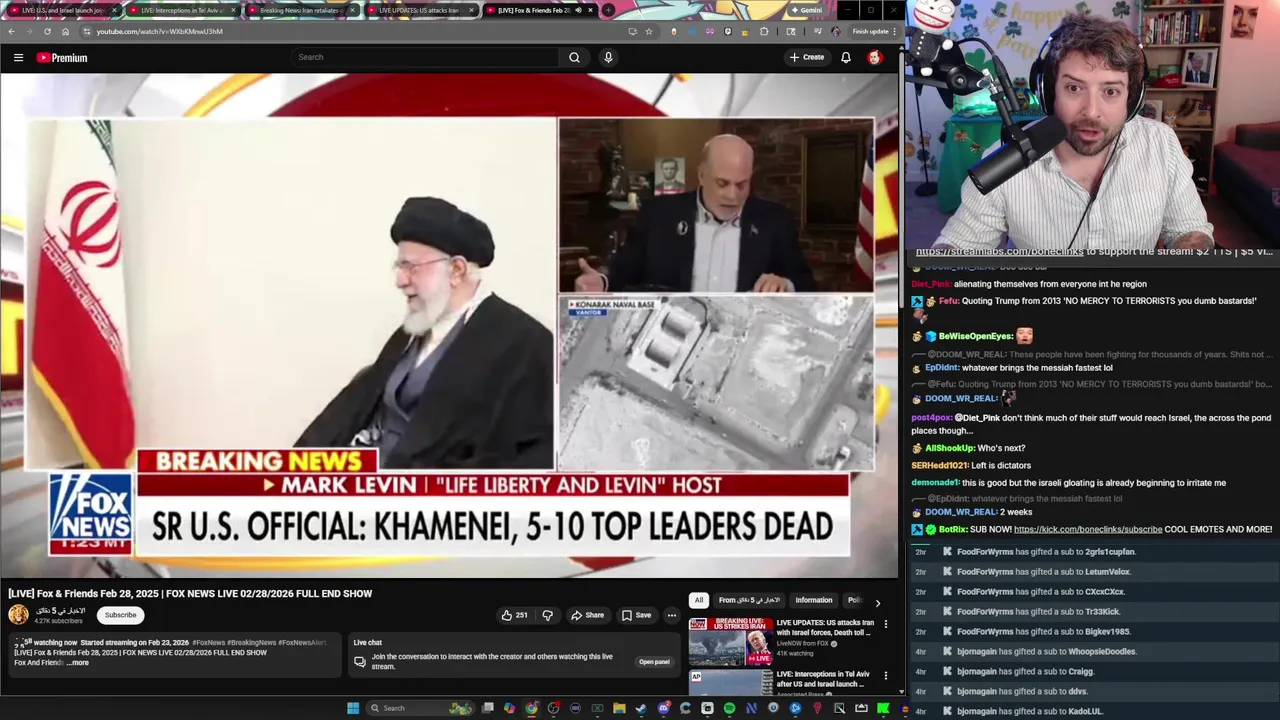Click username SERHedd1021 in chat
The height and width of the screenshot is (720, 1280).
(x=940, y=465)
